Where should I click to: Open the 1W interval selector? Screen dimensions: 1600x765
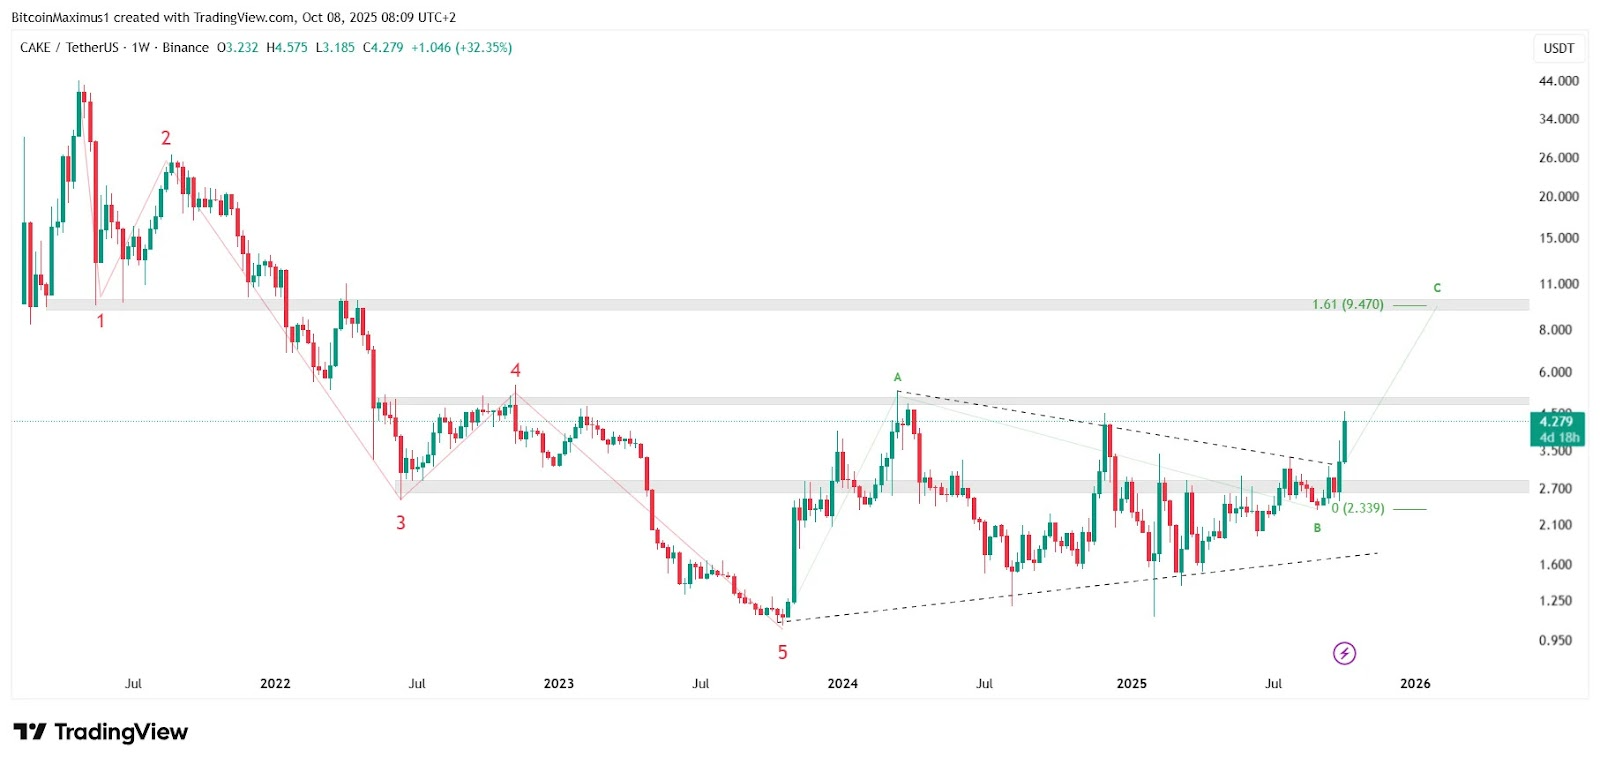141,48
